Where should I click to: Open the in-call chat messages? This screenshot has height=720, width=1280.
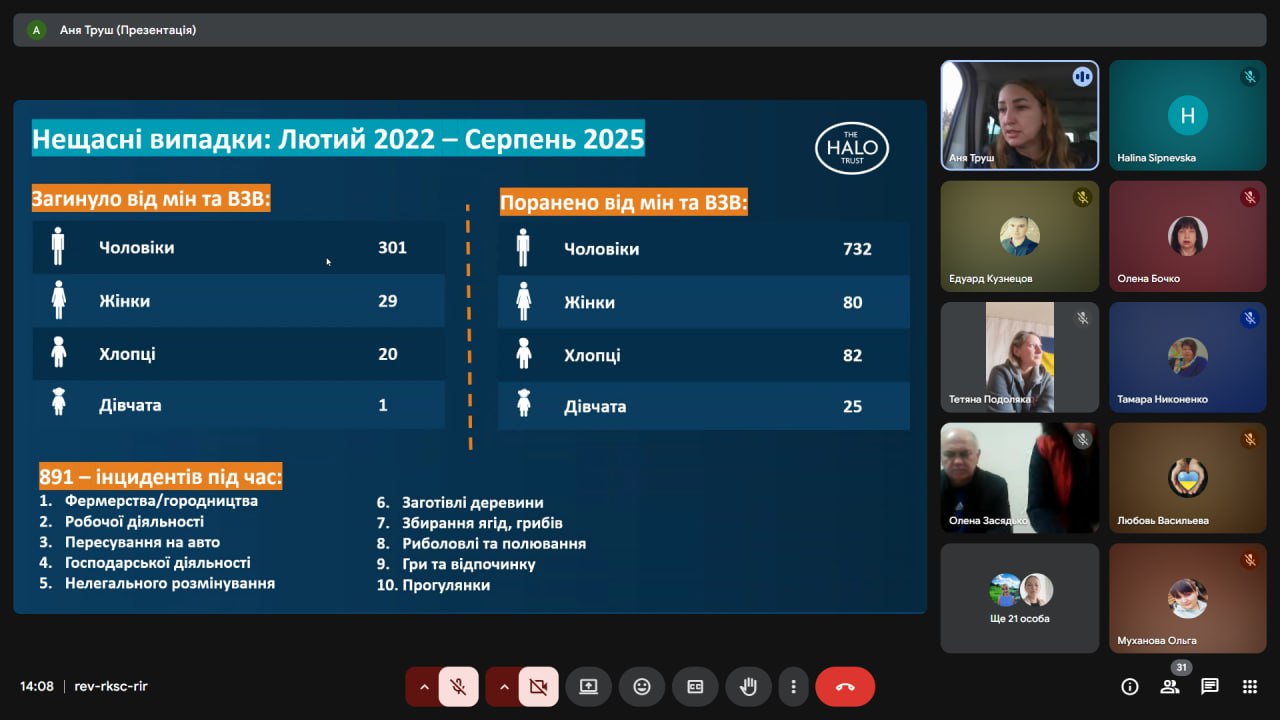[1210, 687]
